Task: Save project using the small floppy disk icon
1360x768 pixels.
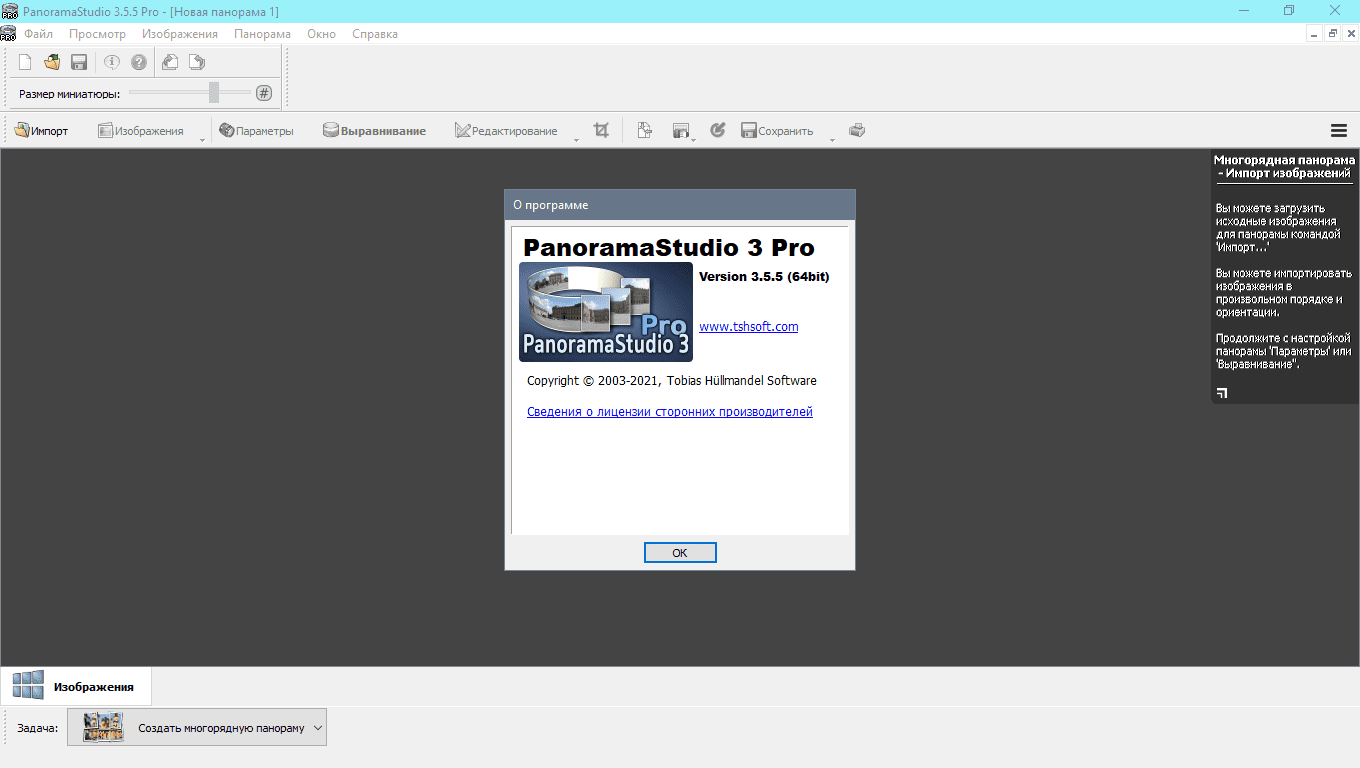Action: 79,62
